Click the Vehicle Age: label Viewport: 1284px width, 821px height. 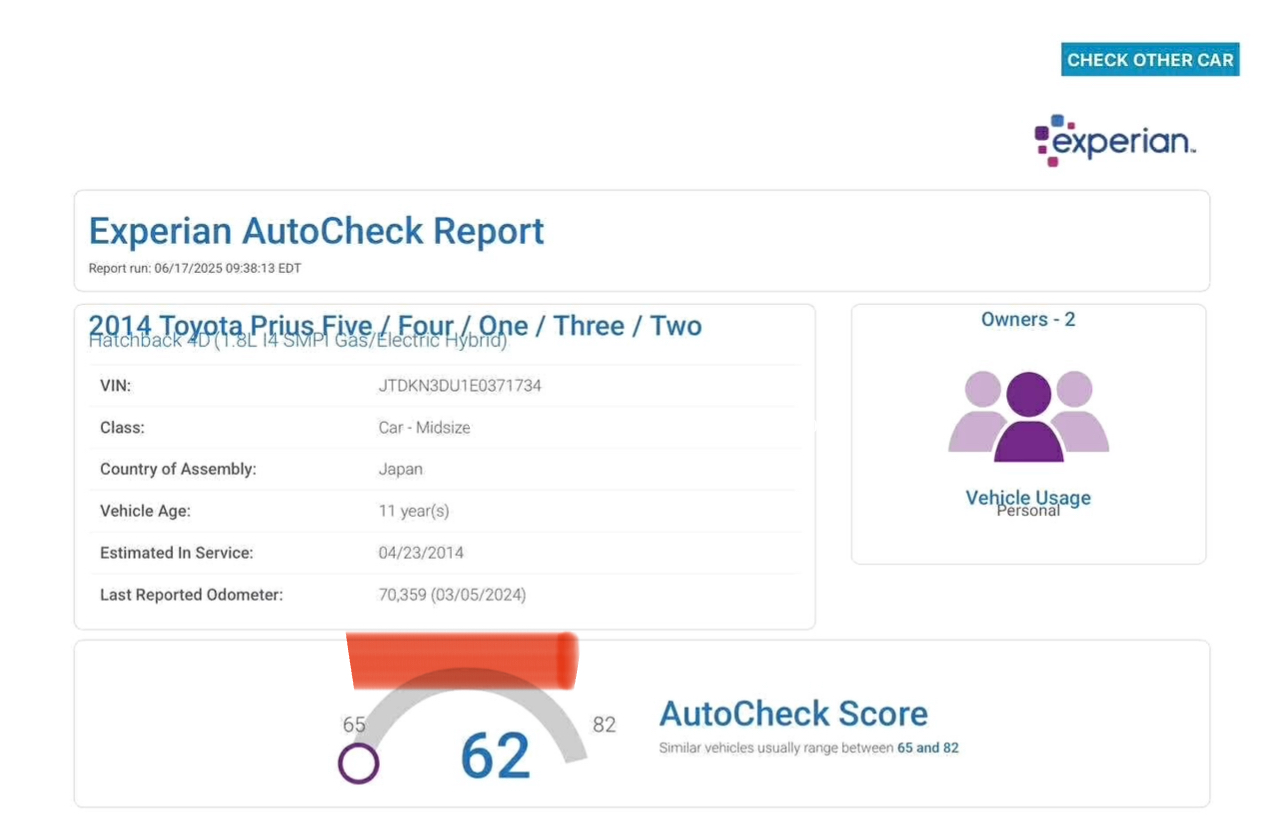click(x=145, y=511)
